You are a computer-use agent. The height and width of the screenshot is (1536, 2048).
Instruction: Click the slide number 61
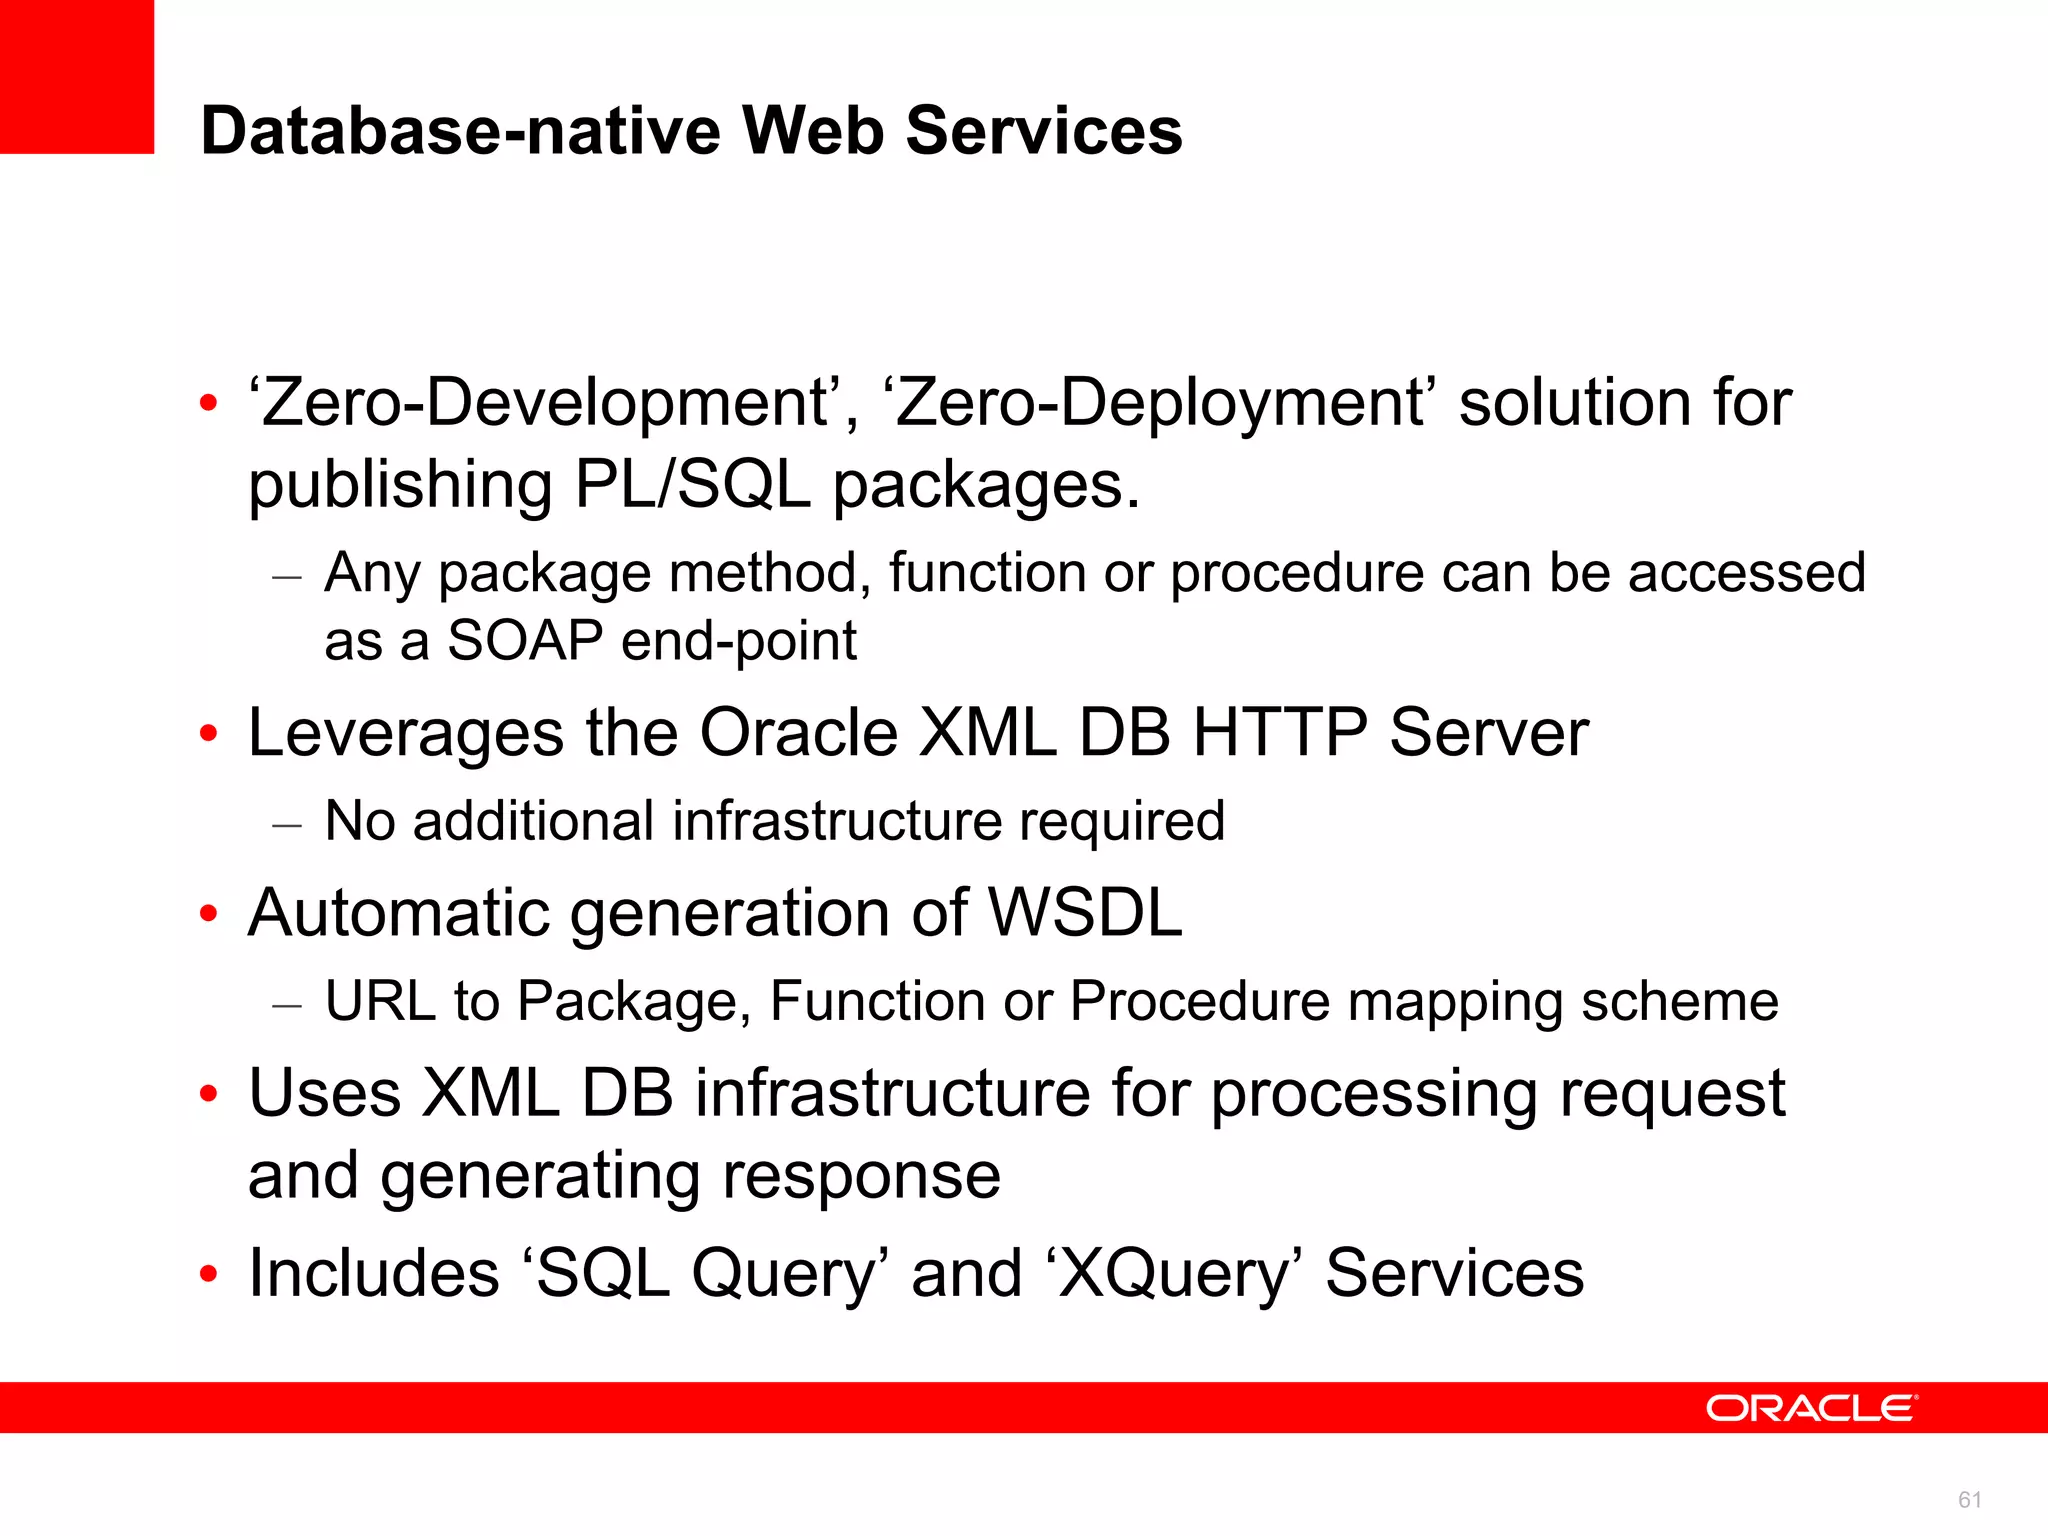coord(1970,1500)
